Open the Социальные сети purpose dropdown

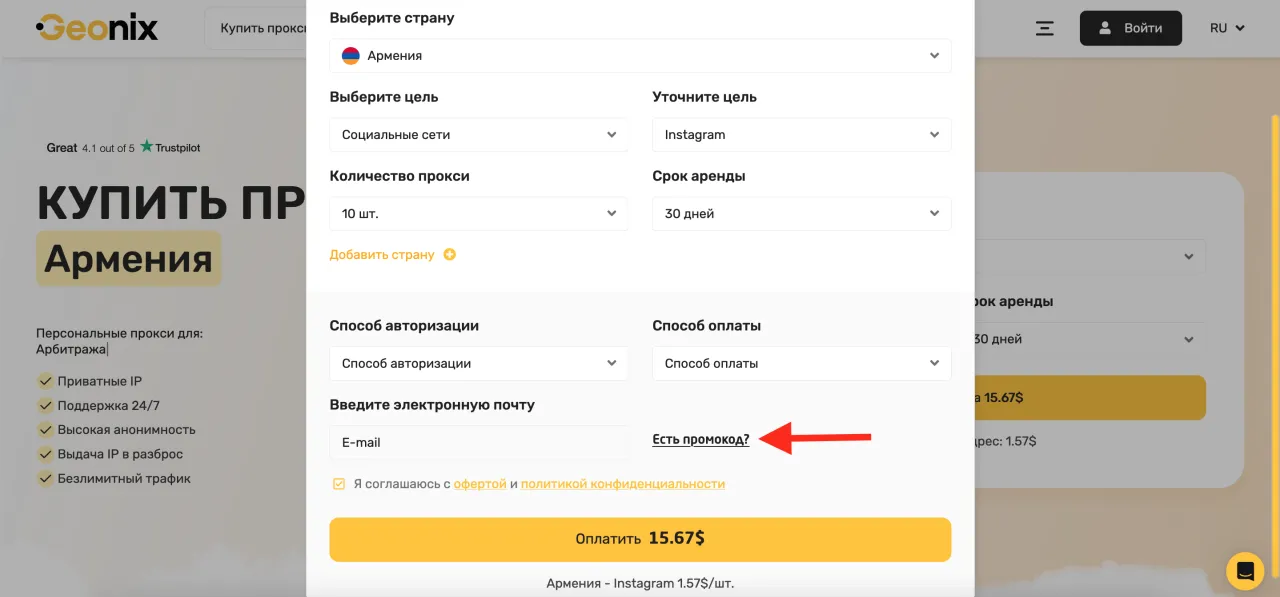[x=479, y=135]
